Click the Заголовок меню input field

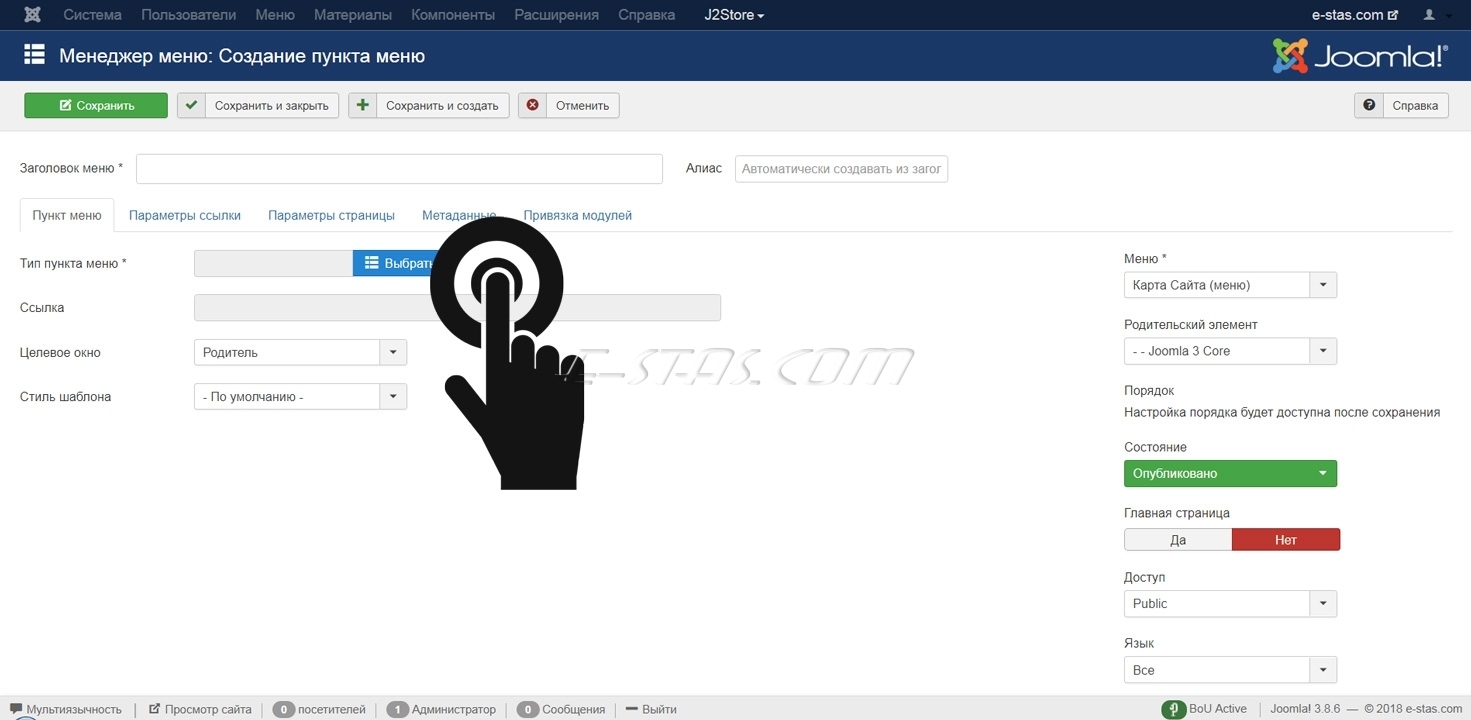pyautogui.click(x=399, y=169)
